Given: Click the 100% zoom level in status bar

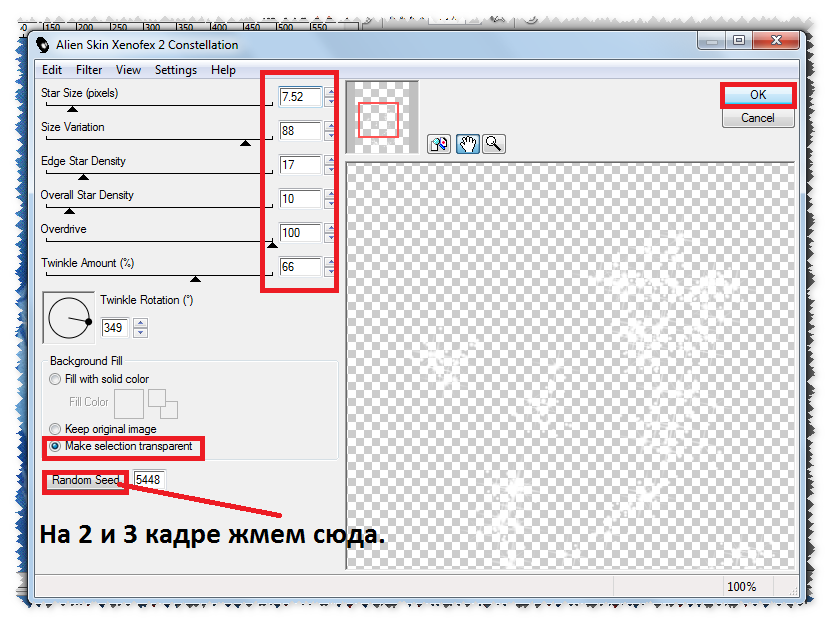Looking at the screenshot, I should point(741,587).
